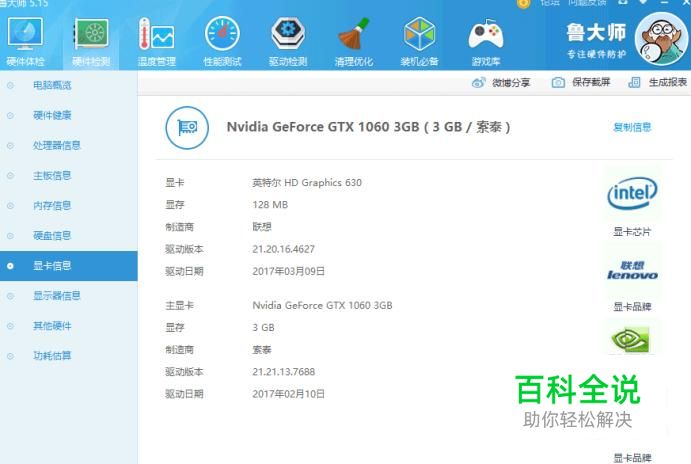Click the 主显卡 Nvidia GeForce GTX 1060 3GB value
The width and height of the screenshot is (691, 464).
[x=322, y=305]
